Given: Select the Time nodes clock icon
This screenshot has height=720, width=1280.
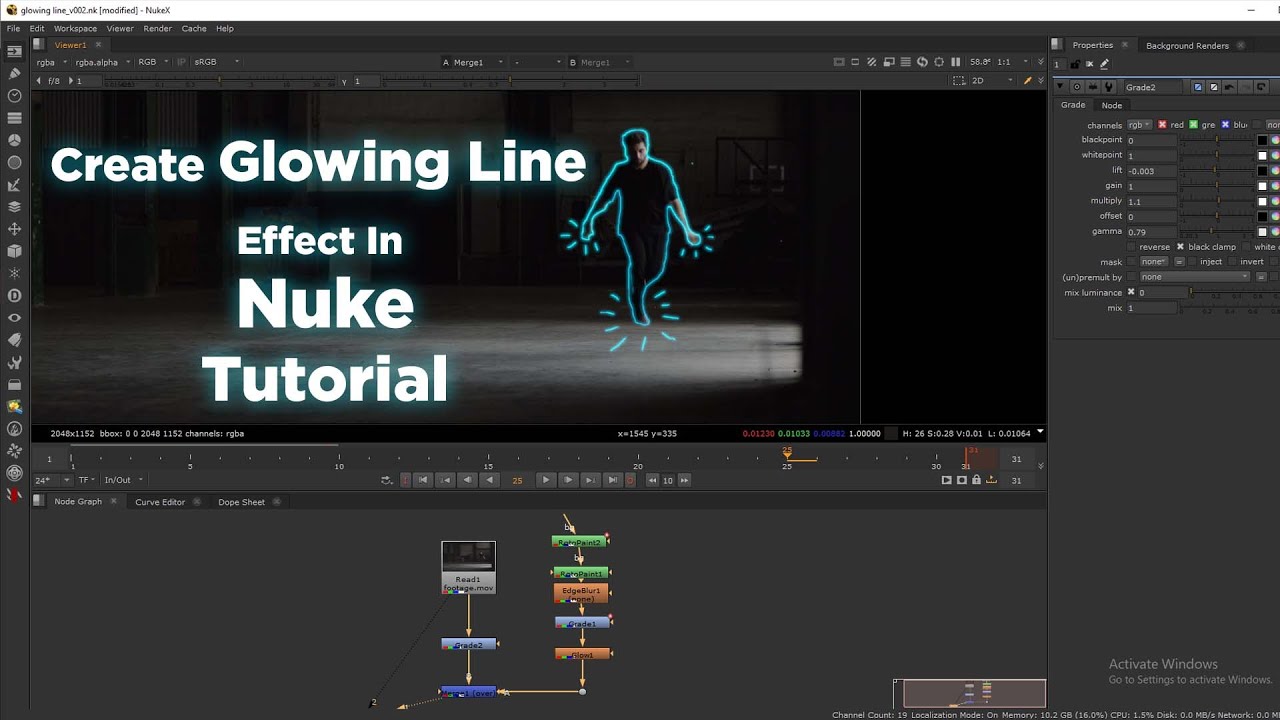Looking at the screenshot, I should 14,96.
